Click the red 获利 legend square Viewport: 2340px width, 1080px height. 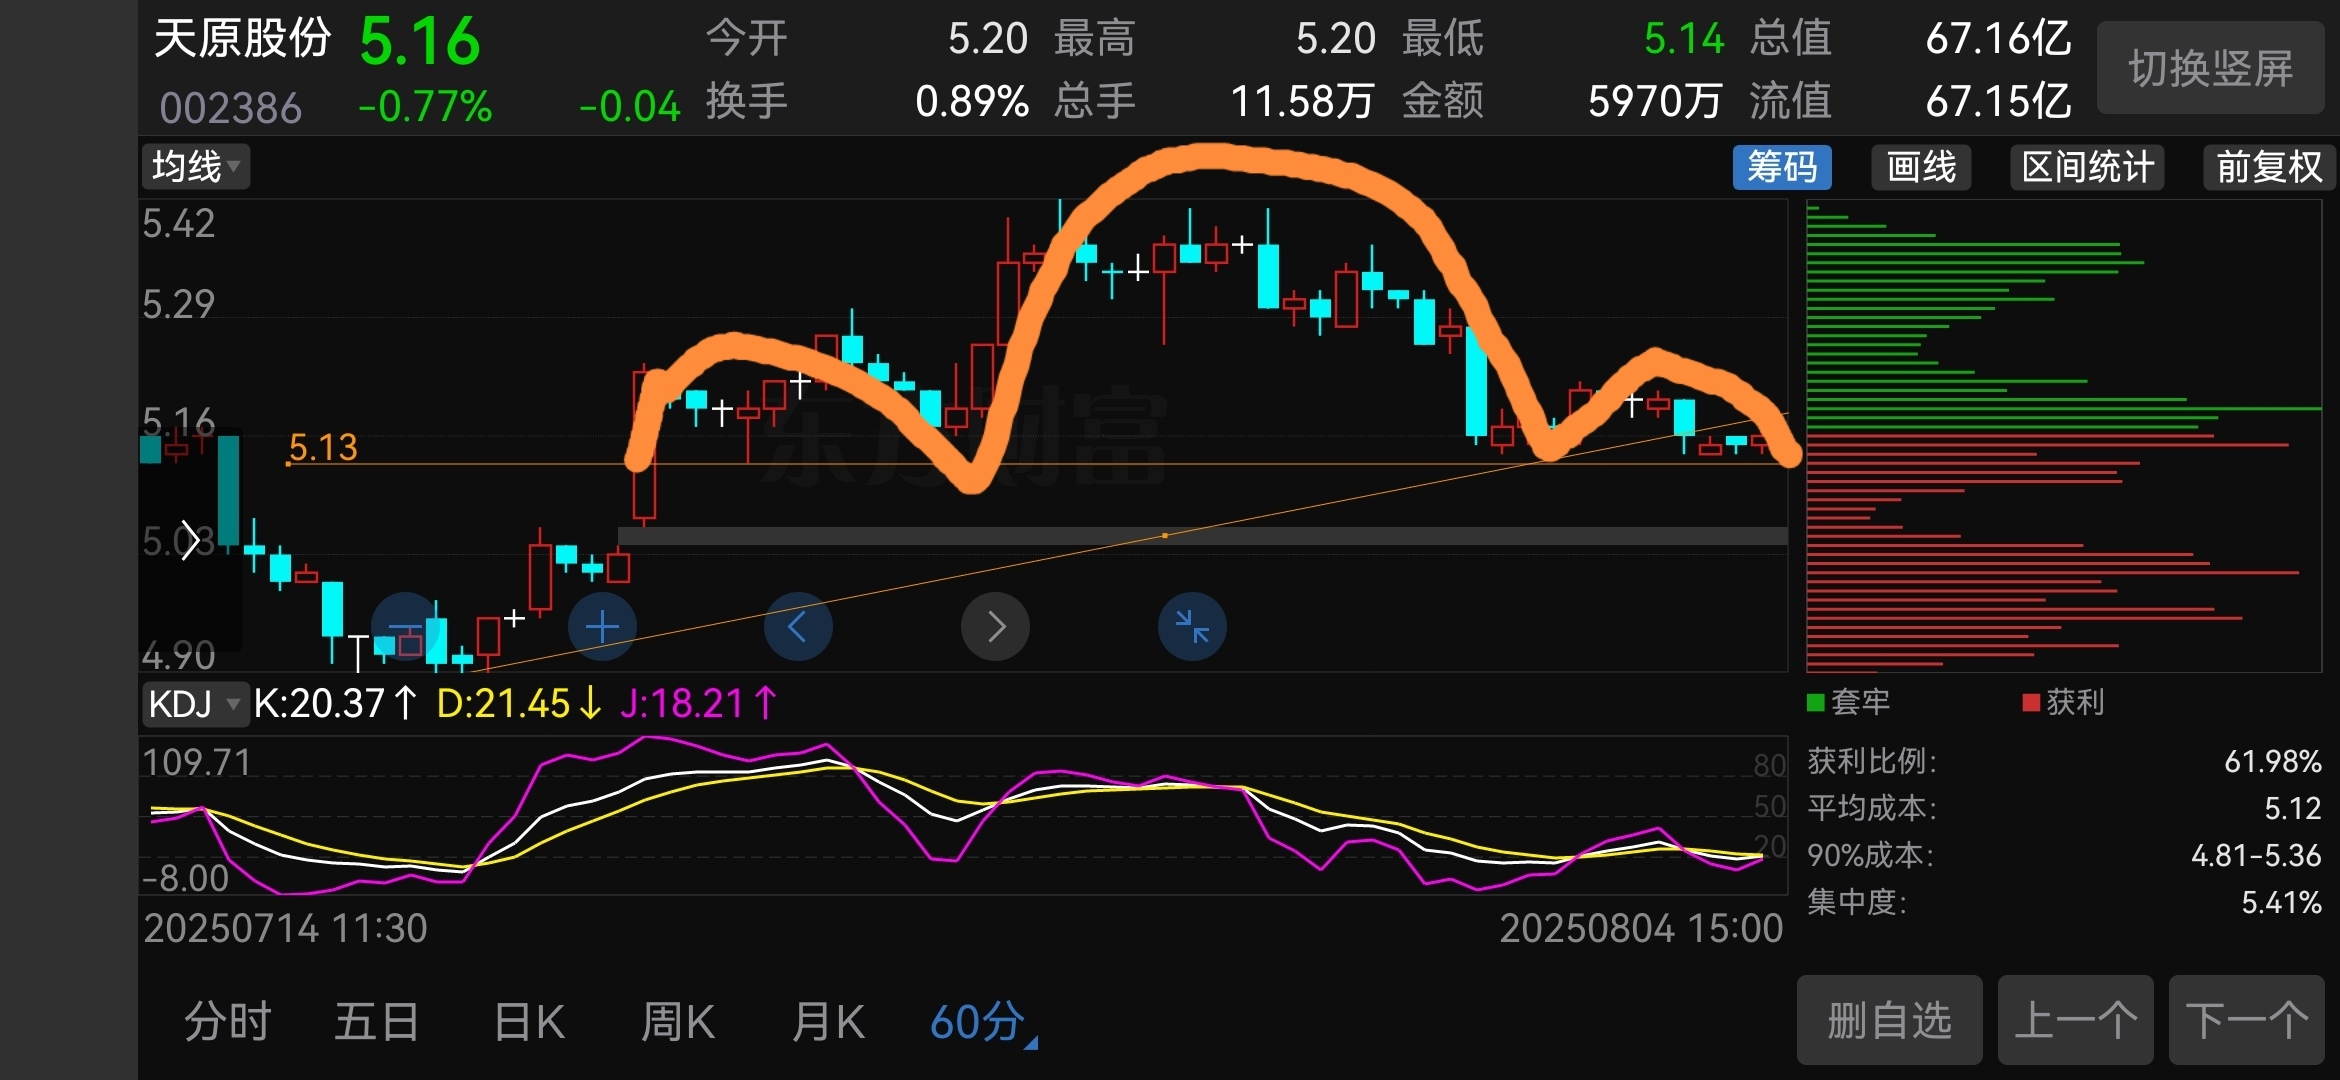coord(2031,703)
